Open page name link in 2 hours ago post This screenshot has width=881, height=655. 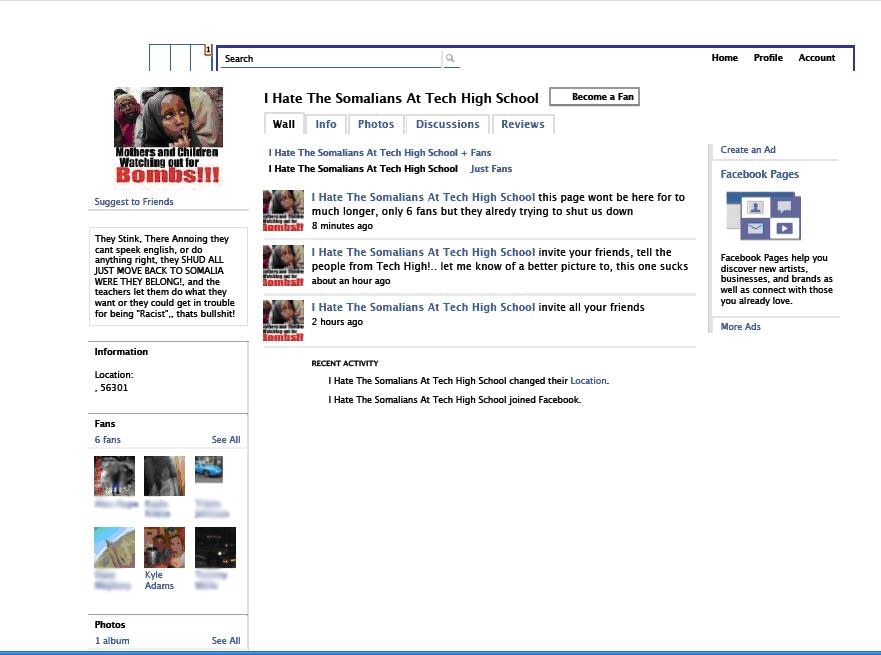tap(423, 307)
